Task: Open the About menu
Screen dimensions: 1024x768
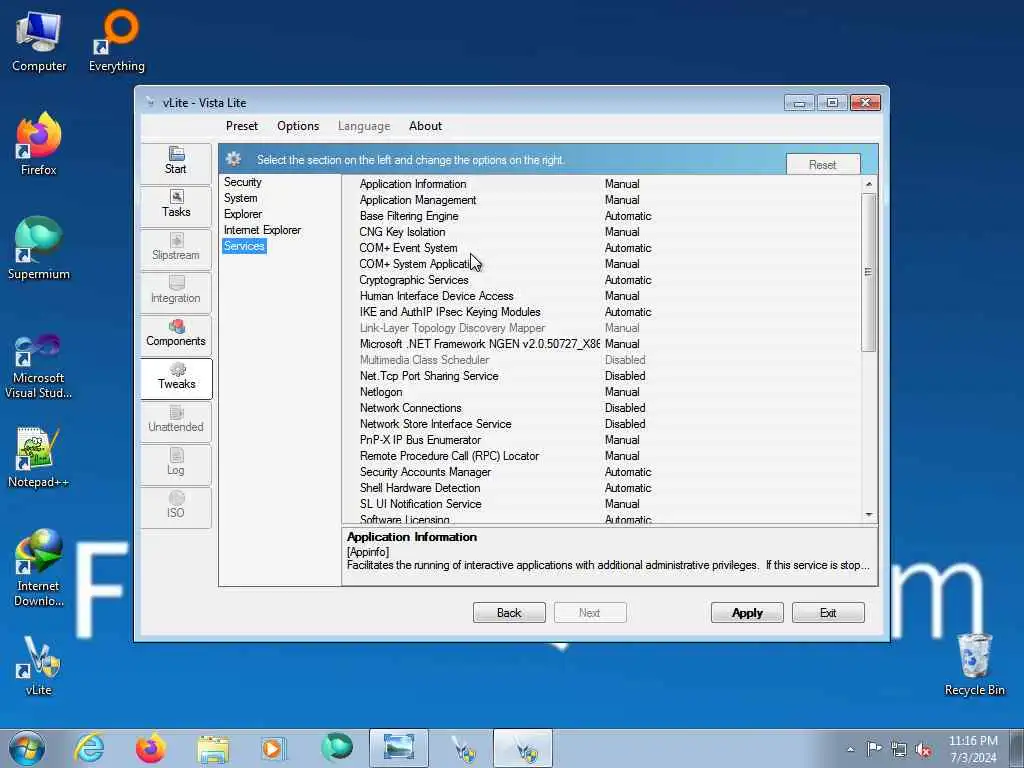Action: tap(425, 126)
